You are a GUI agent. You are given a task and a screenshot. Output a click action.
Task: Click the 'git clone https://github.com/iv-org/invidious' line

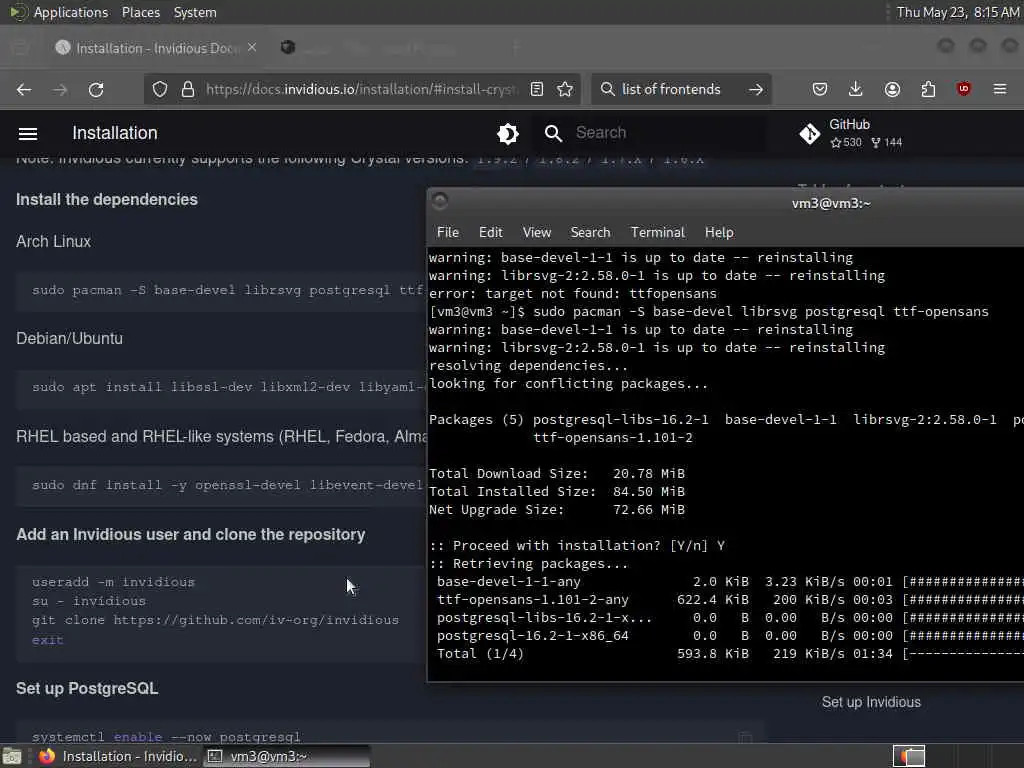point(216,620)
